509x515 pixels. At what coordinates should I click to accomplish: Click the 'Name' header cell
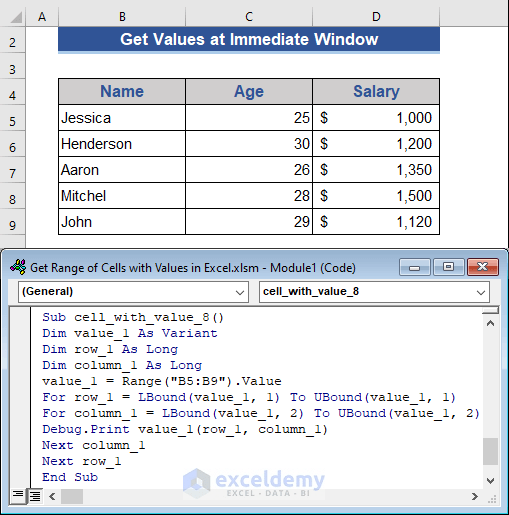point(122,91)
